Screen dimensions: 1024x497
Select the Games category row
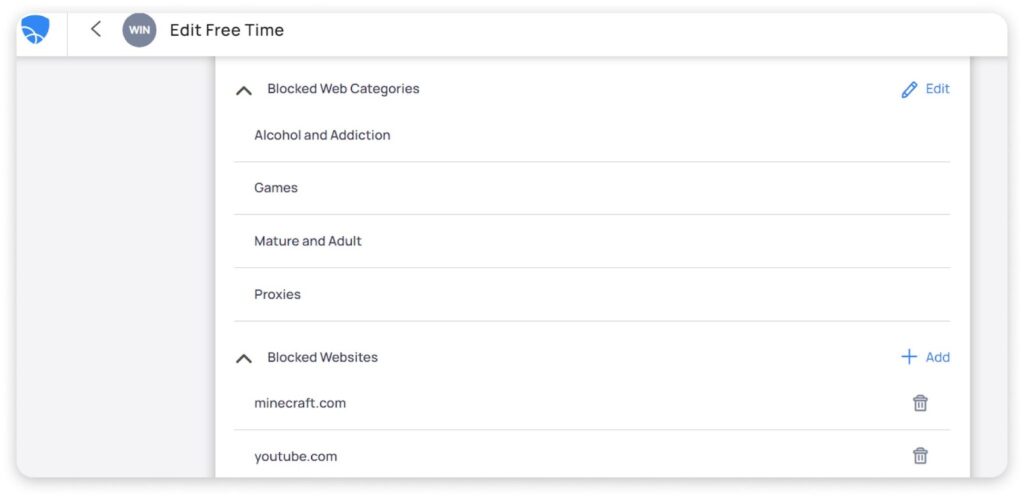(276, 188)
